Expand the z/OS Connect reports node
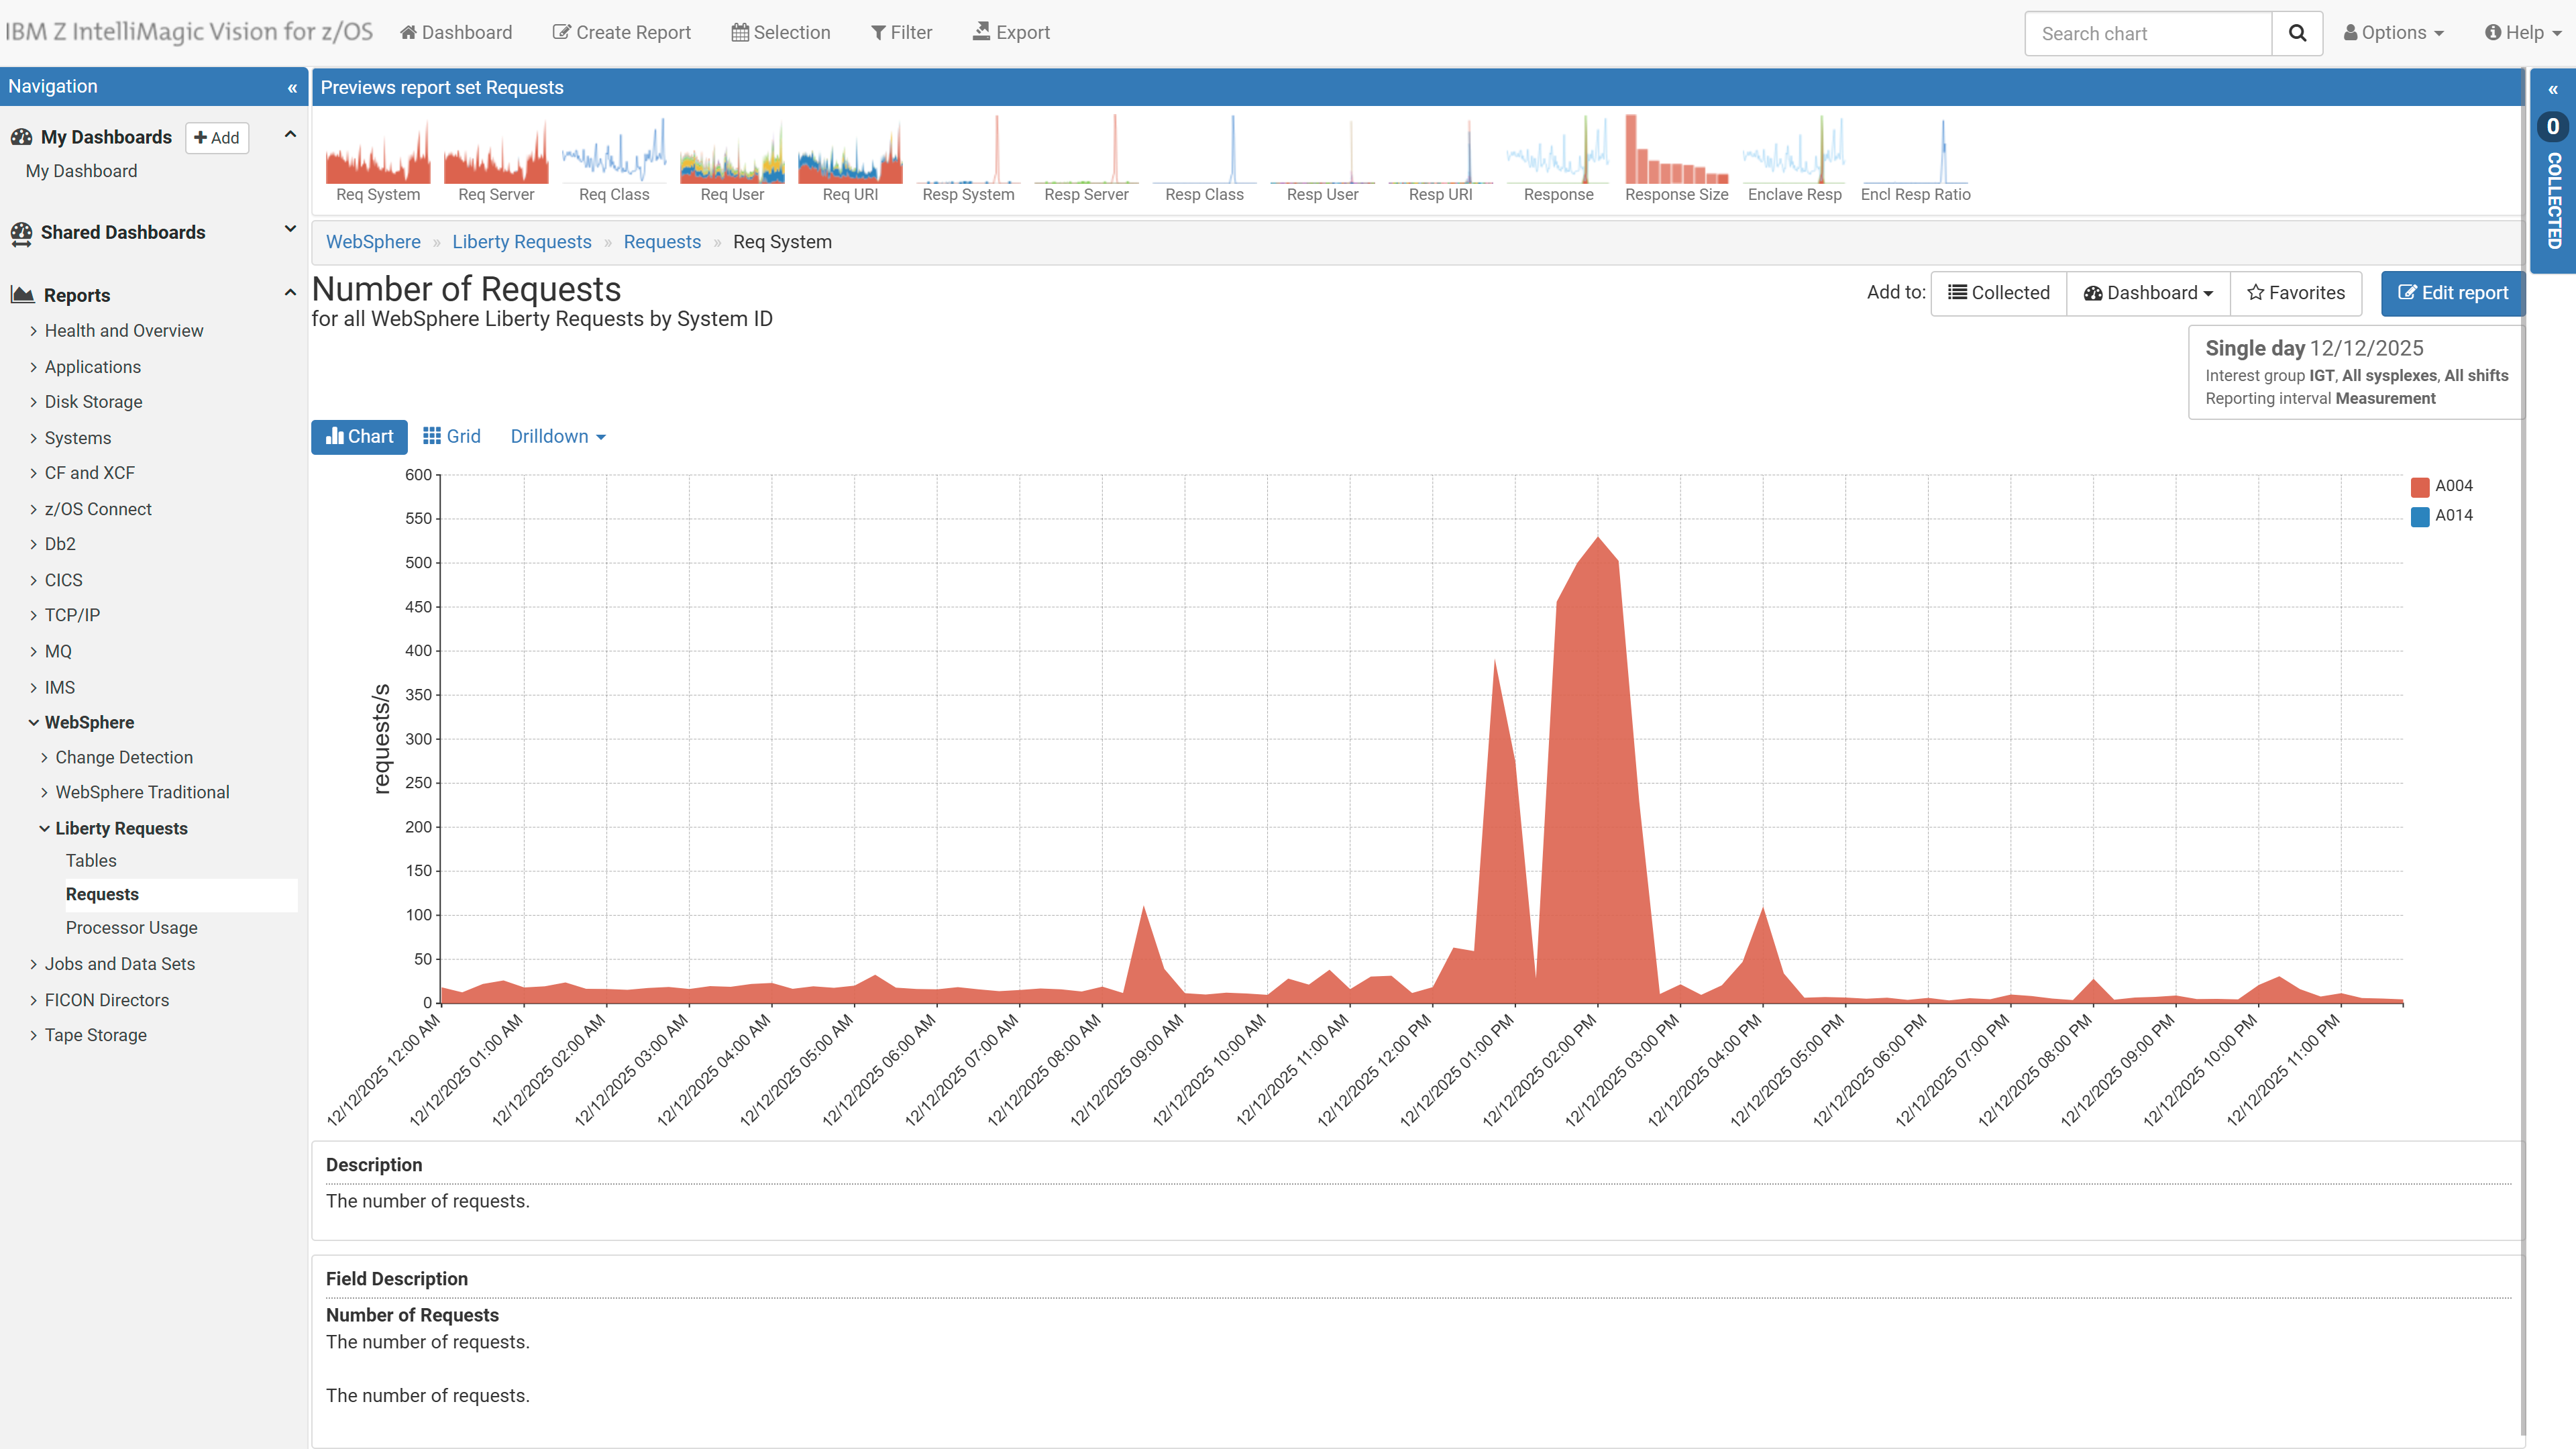The width and height of the screenshot is (2576, 1449). click(33, 509)
